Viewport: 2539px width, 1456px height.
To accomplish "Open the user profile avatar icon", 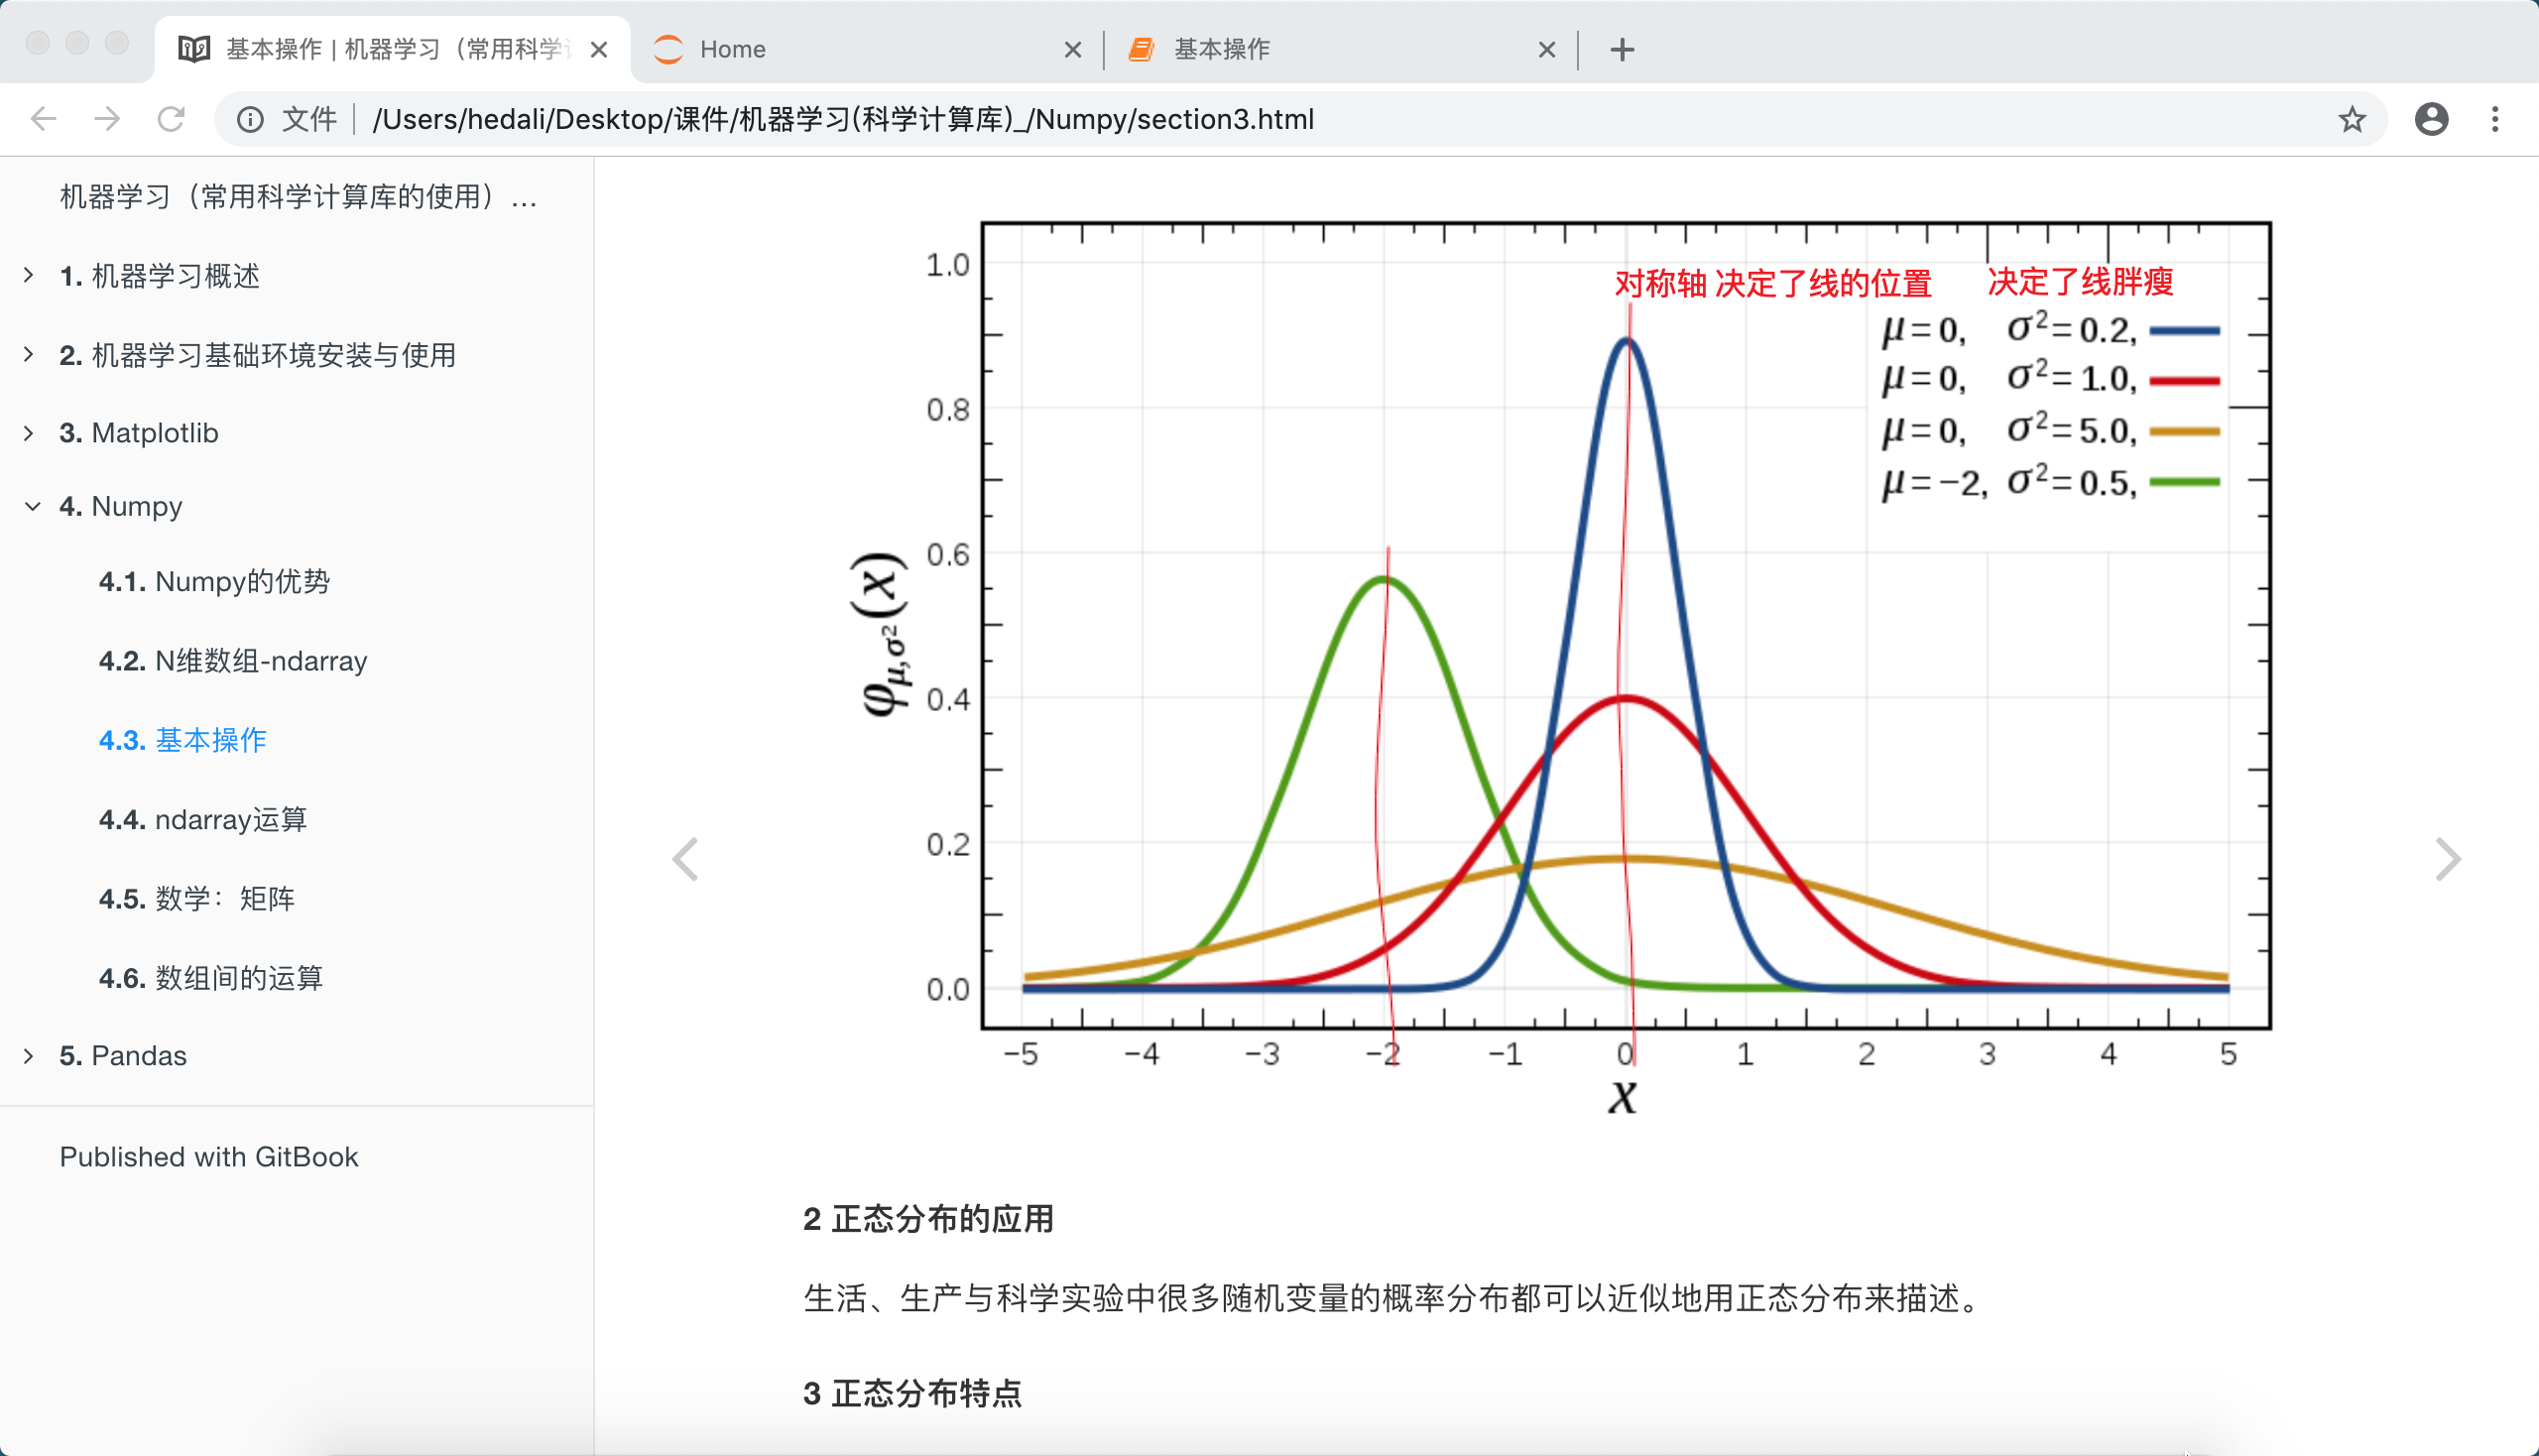I will coord(2431,119).
